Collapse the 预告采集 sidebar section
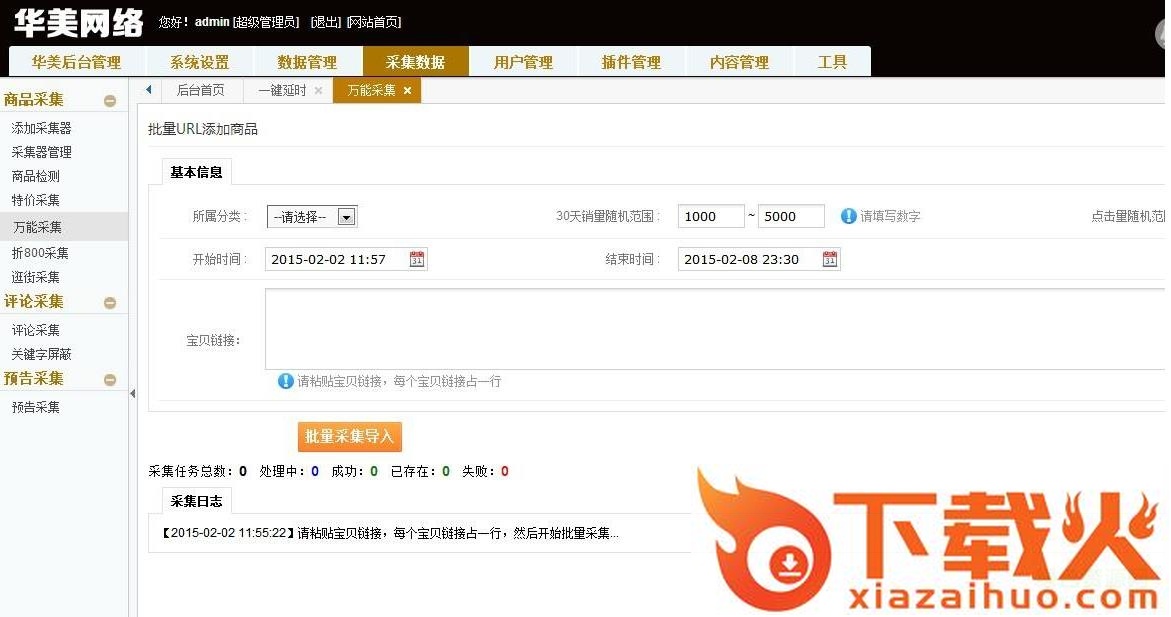The image size is (1171, 617). [110, 380]
